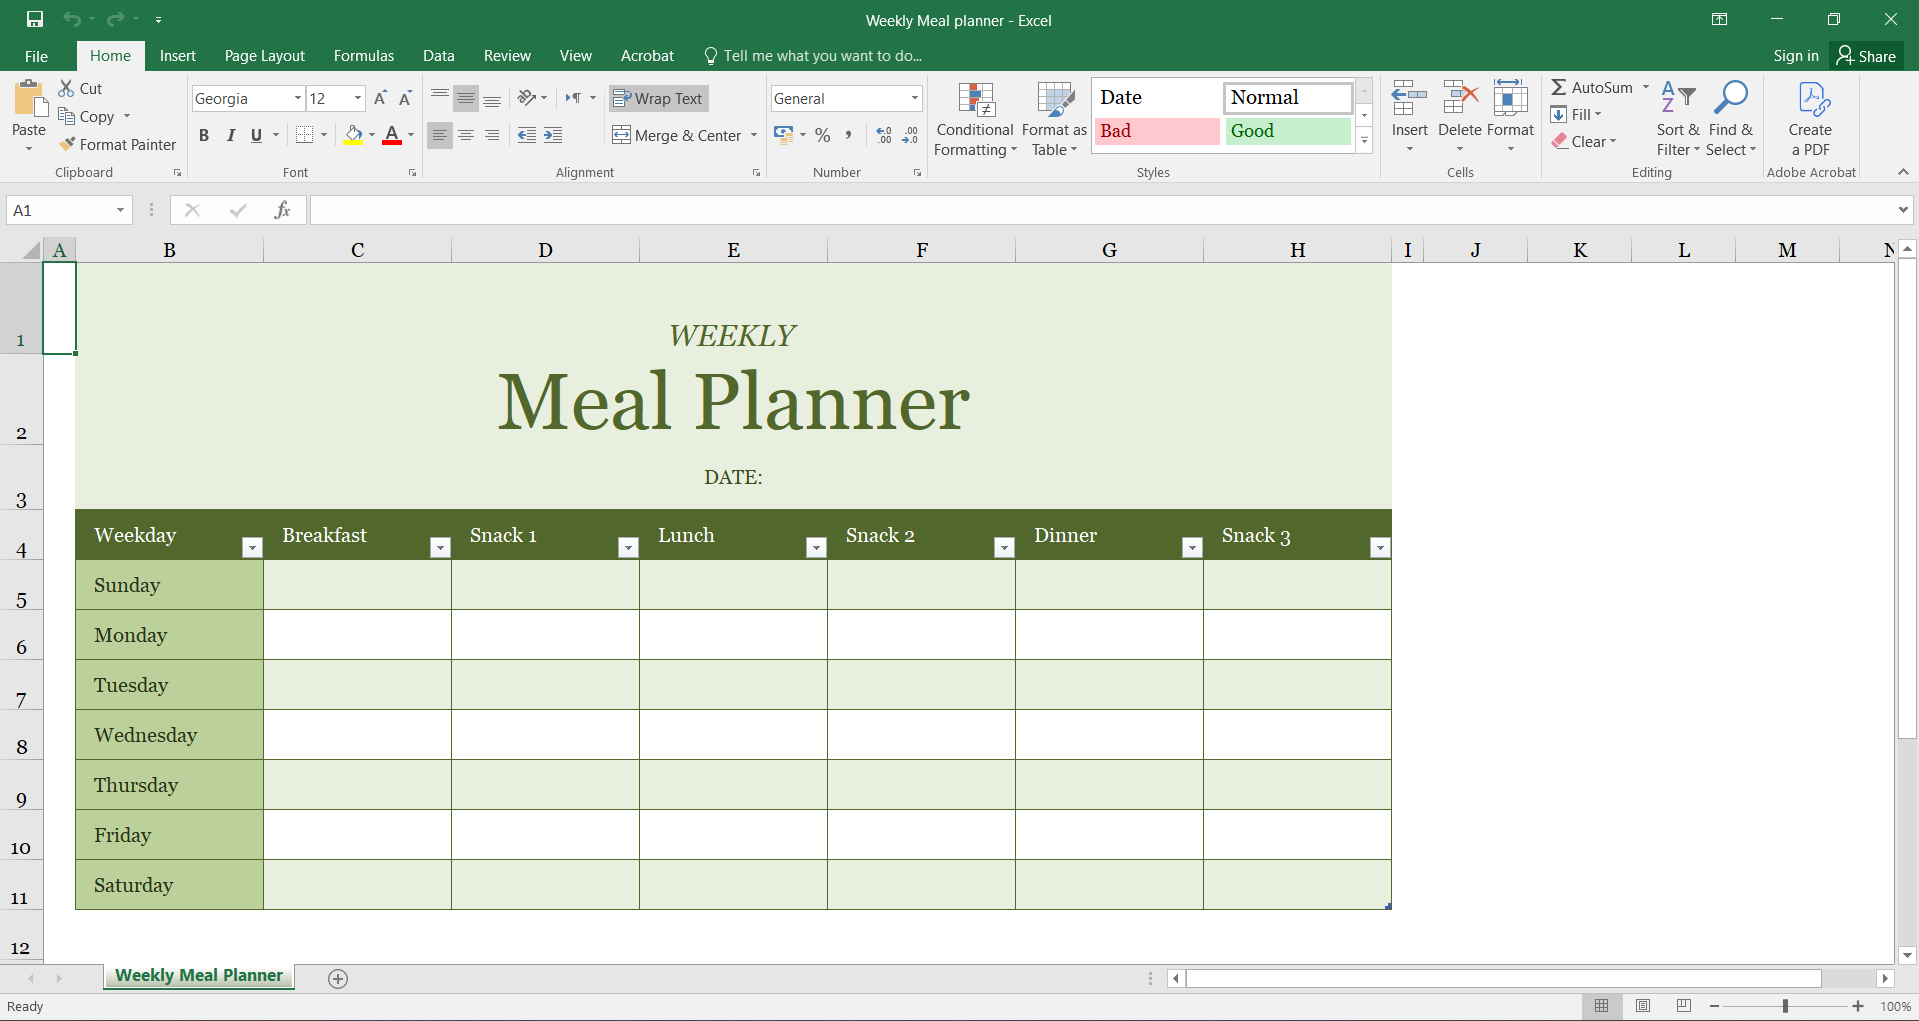
Task: Open the Formulas ribbon tab
Action: pos(363,56)
